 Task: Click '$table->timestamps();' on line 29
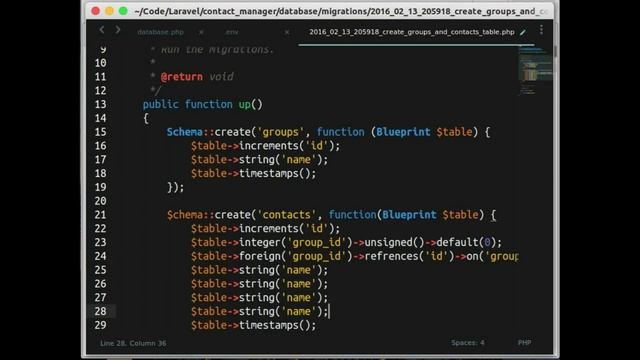click(x=253, y=325)
